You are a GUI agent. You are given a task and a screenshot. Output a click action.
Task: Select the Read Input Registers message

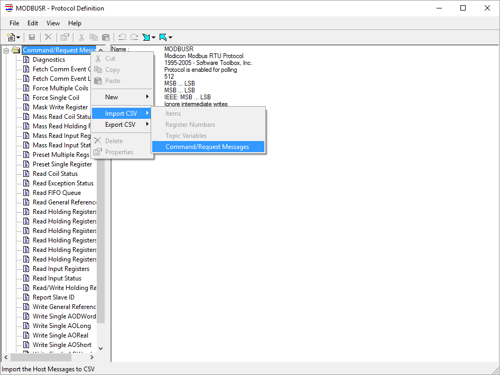pyautogui.click(x=61, y=269)
